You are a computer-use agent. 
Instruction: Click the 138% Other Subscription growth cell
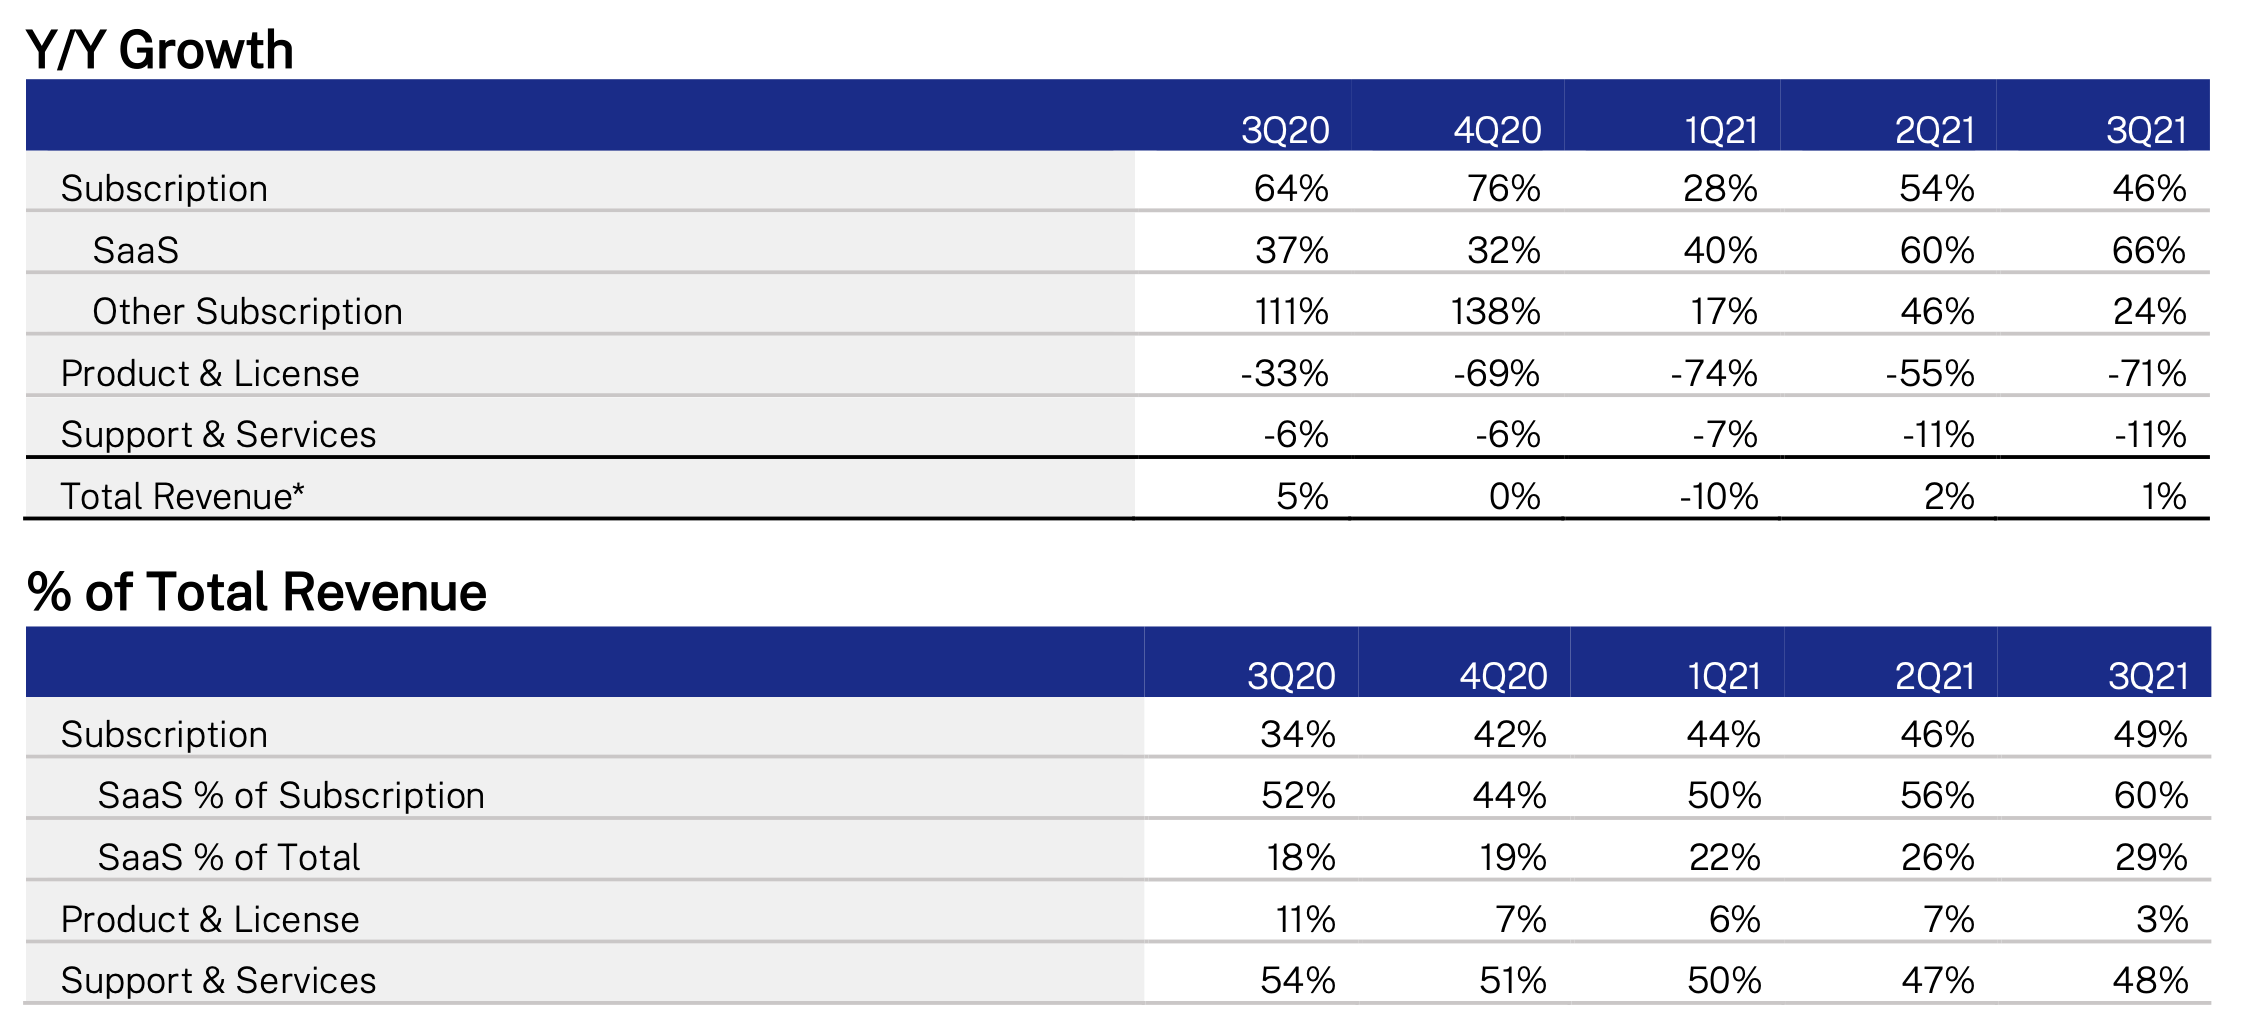[1495, 312]
